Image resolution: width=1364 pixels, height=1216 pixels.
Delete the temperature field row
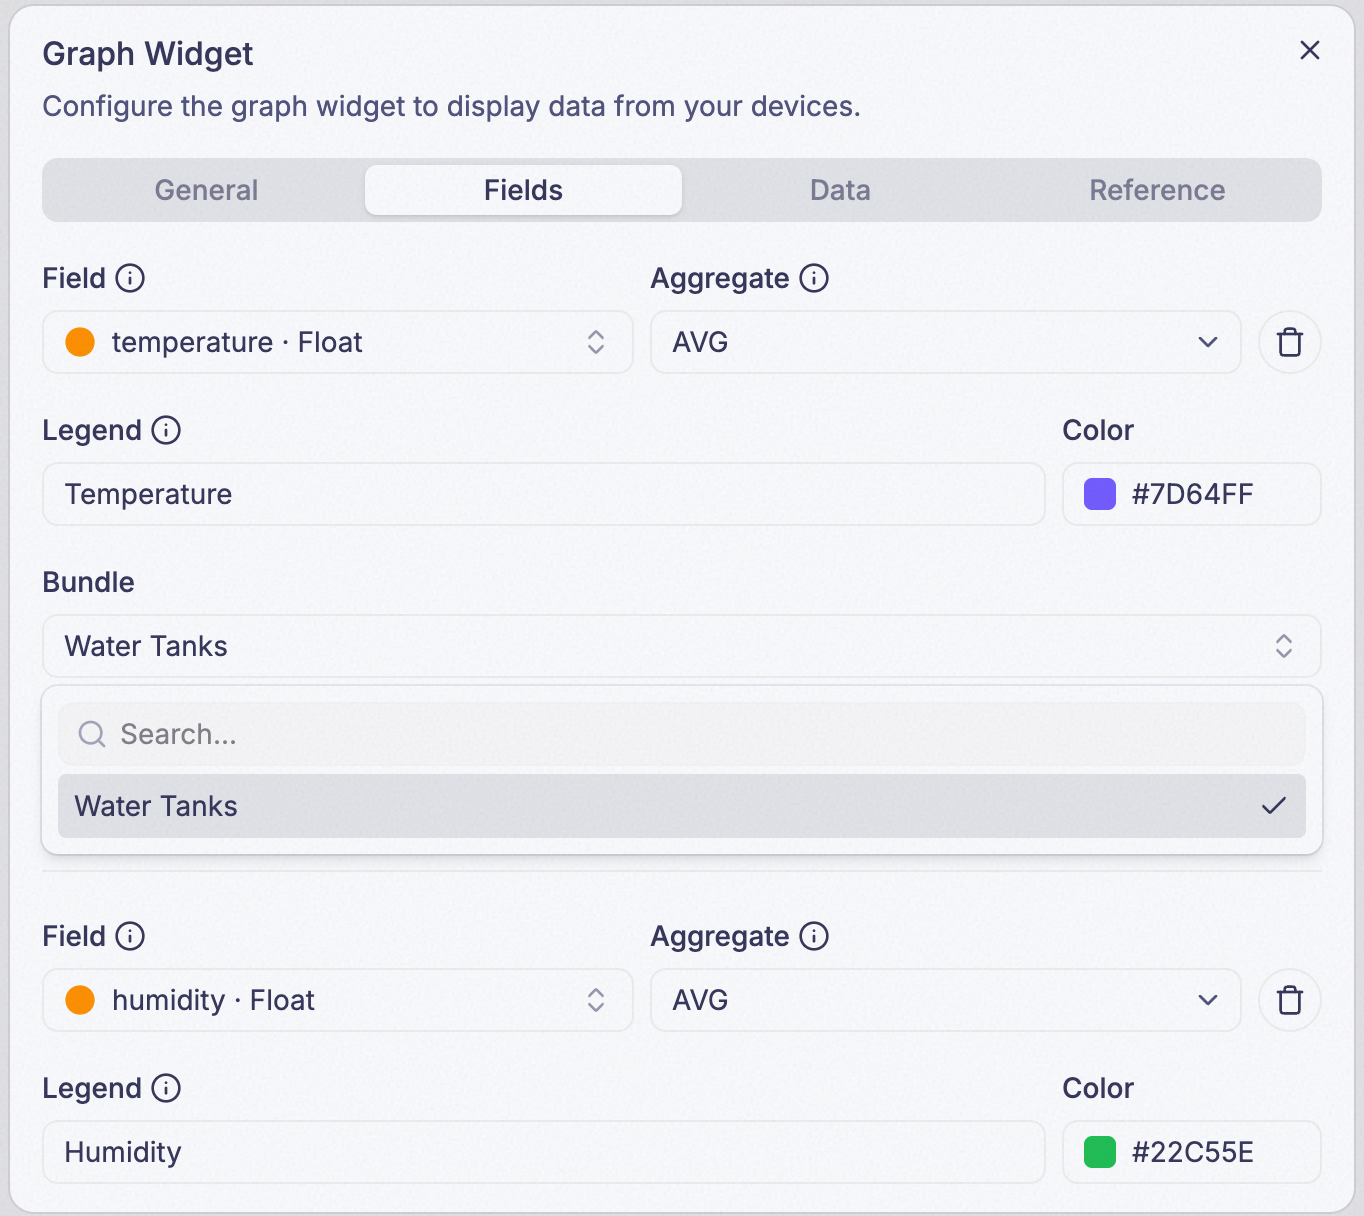click(x=1290, y=342)
